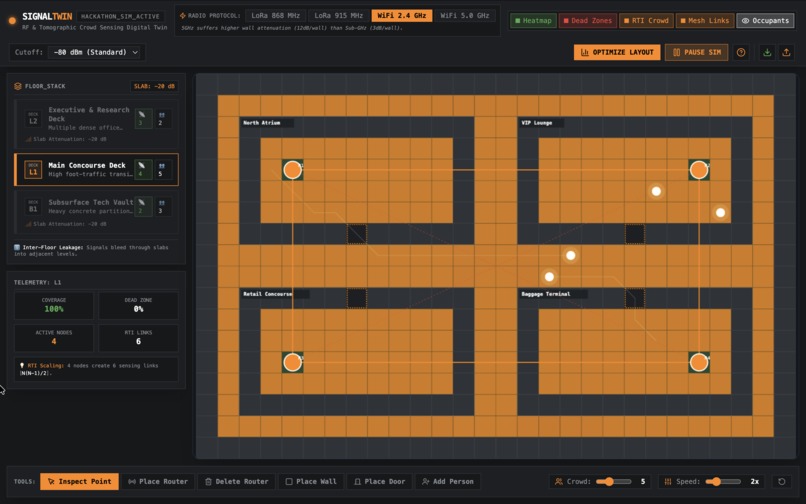Click the Dead Zone 0% telemetry card
This screenshot has width=806, height=504.
[138, 305]
